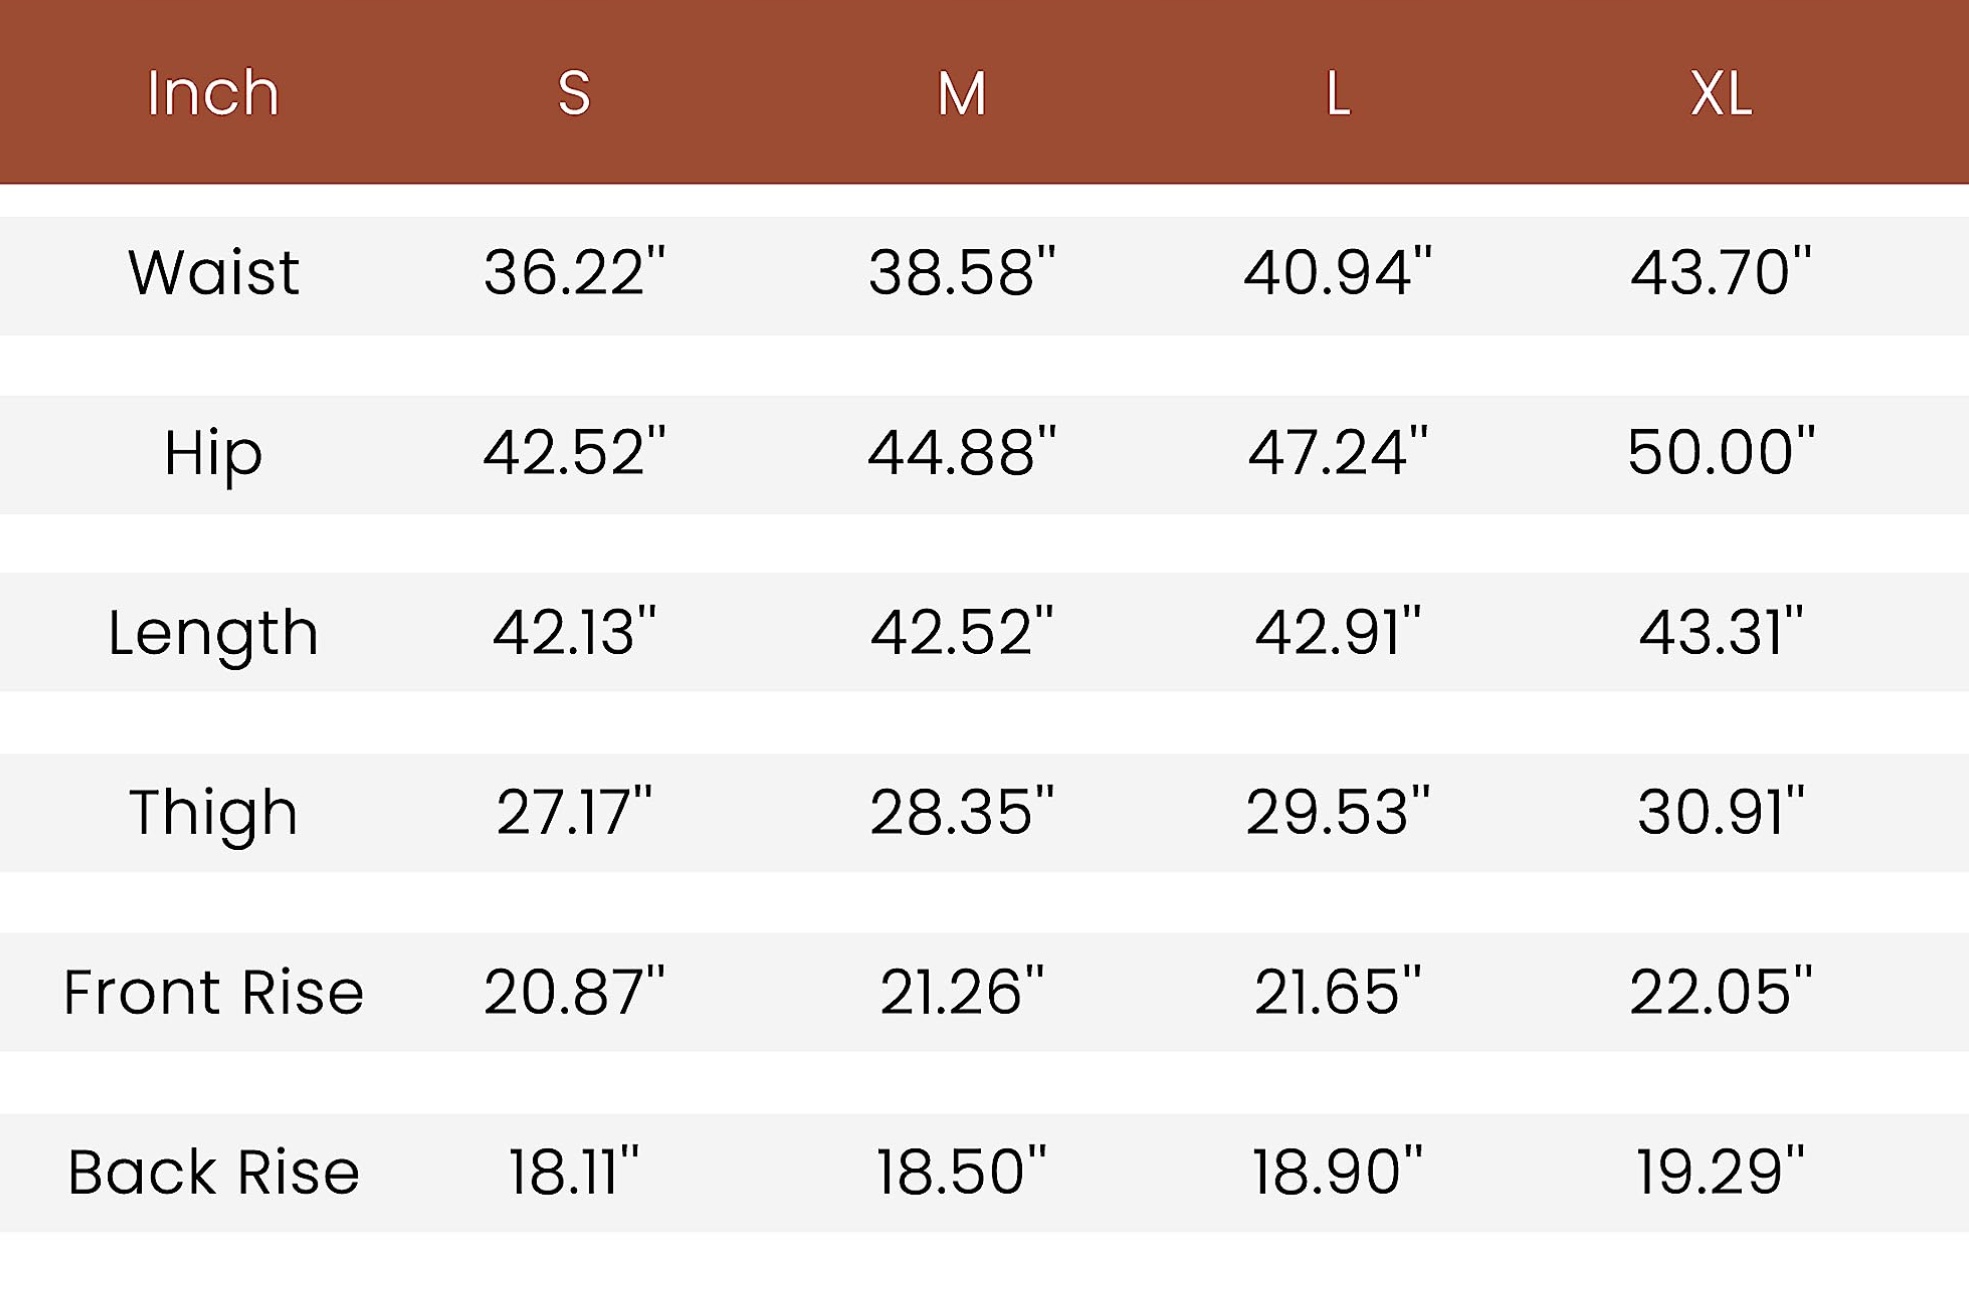Select the 19.29" back rise value for XL
The image size is (1969, 1304).
point(1720,1172)
